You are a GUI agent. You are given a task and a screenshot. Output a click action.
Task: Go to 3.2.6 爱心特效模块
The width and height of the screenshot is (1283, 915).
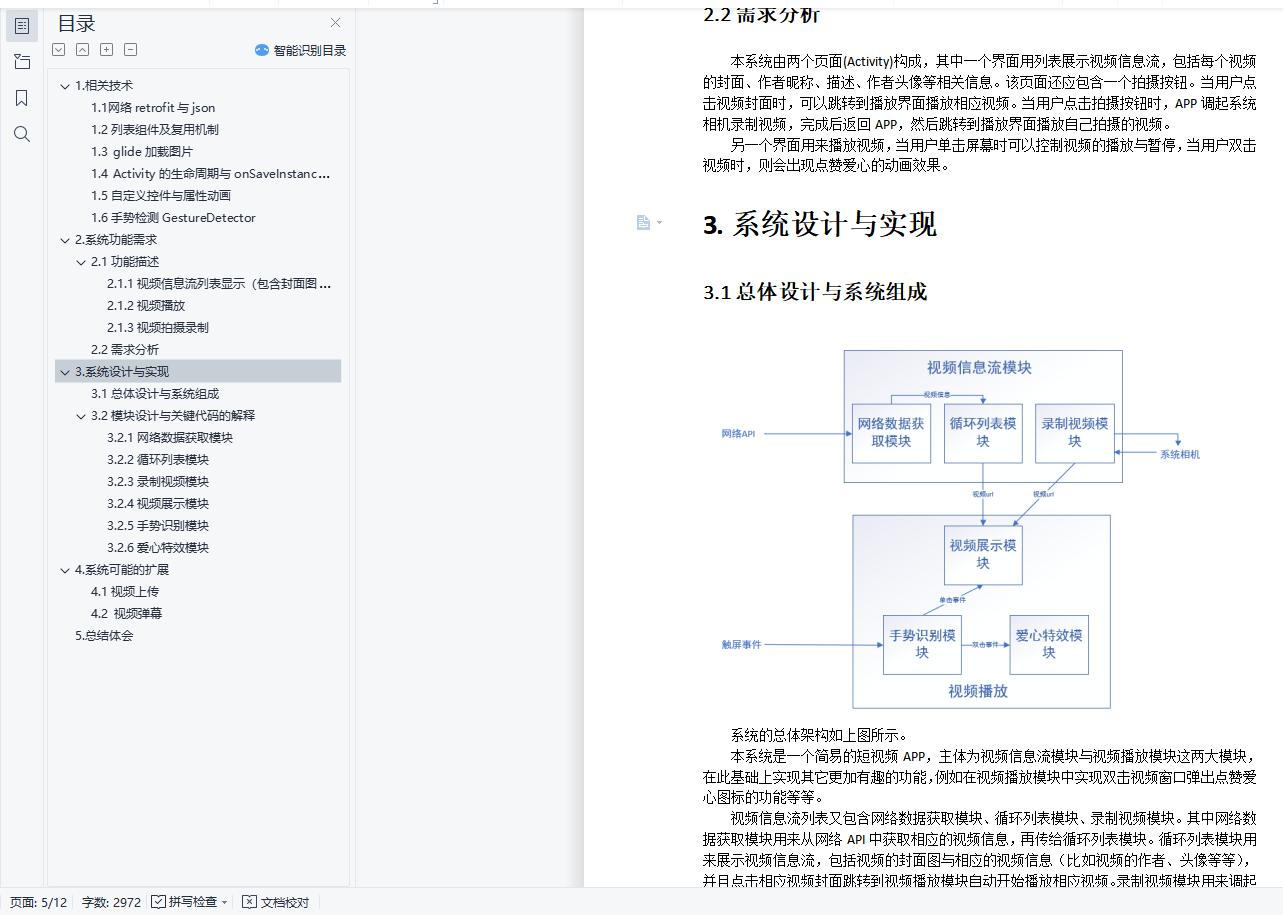point(158,548)
